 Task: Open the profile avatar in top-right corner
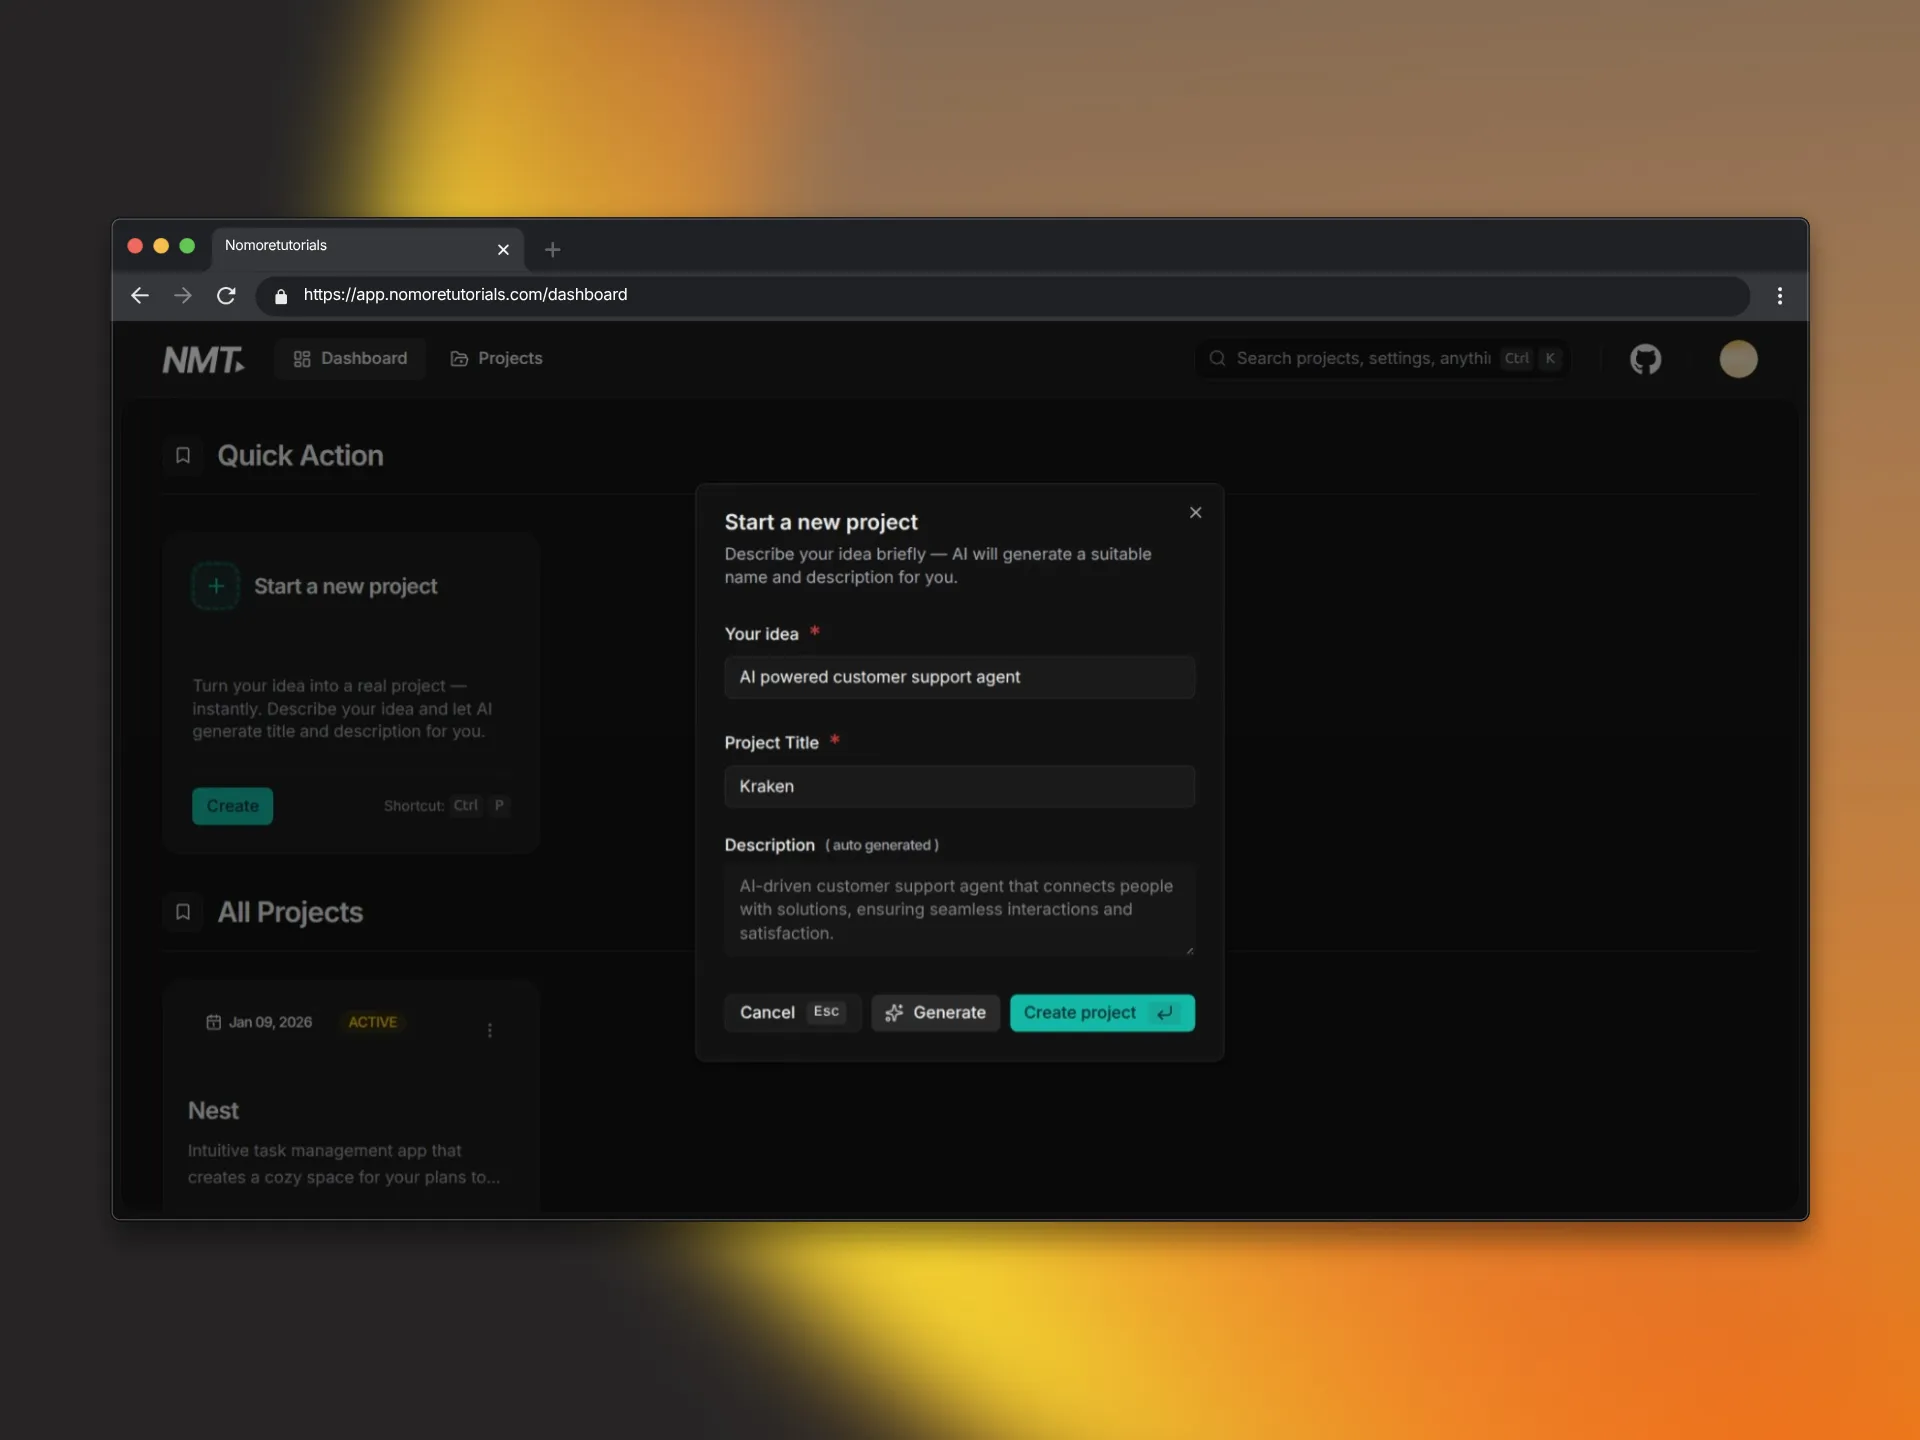(x=1739, y=359)
